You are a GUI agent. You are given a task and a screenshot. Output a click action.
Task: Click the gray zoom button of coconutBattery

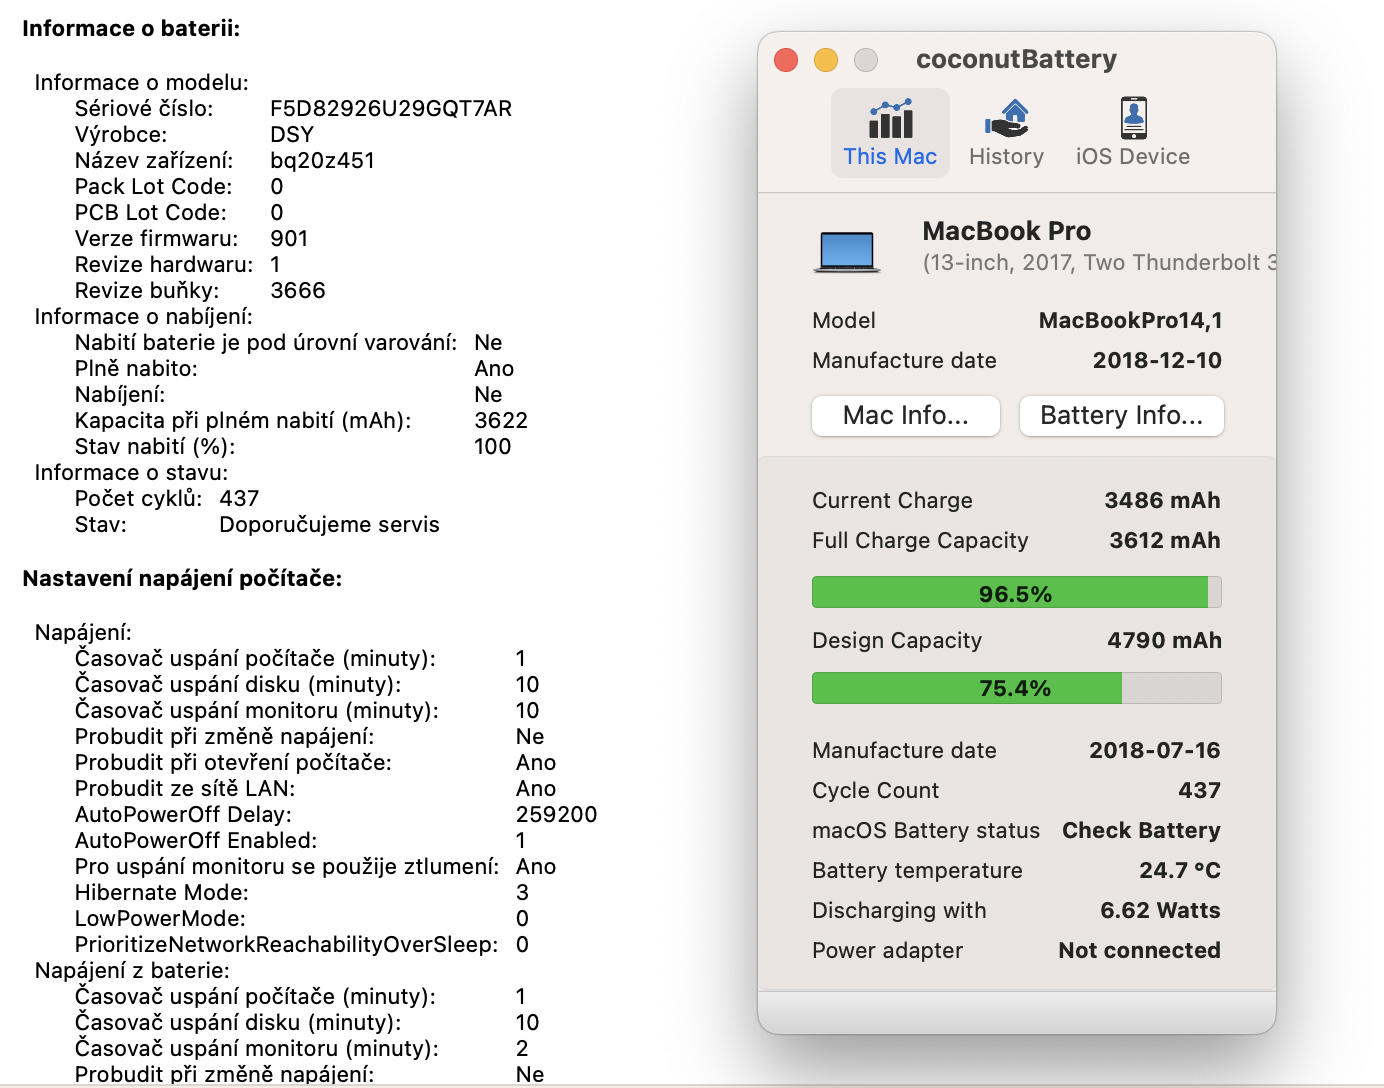(x=866, y=60)
